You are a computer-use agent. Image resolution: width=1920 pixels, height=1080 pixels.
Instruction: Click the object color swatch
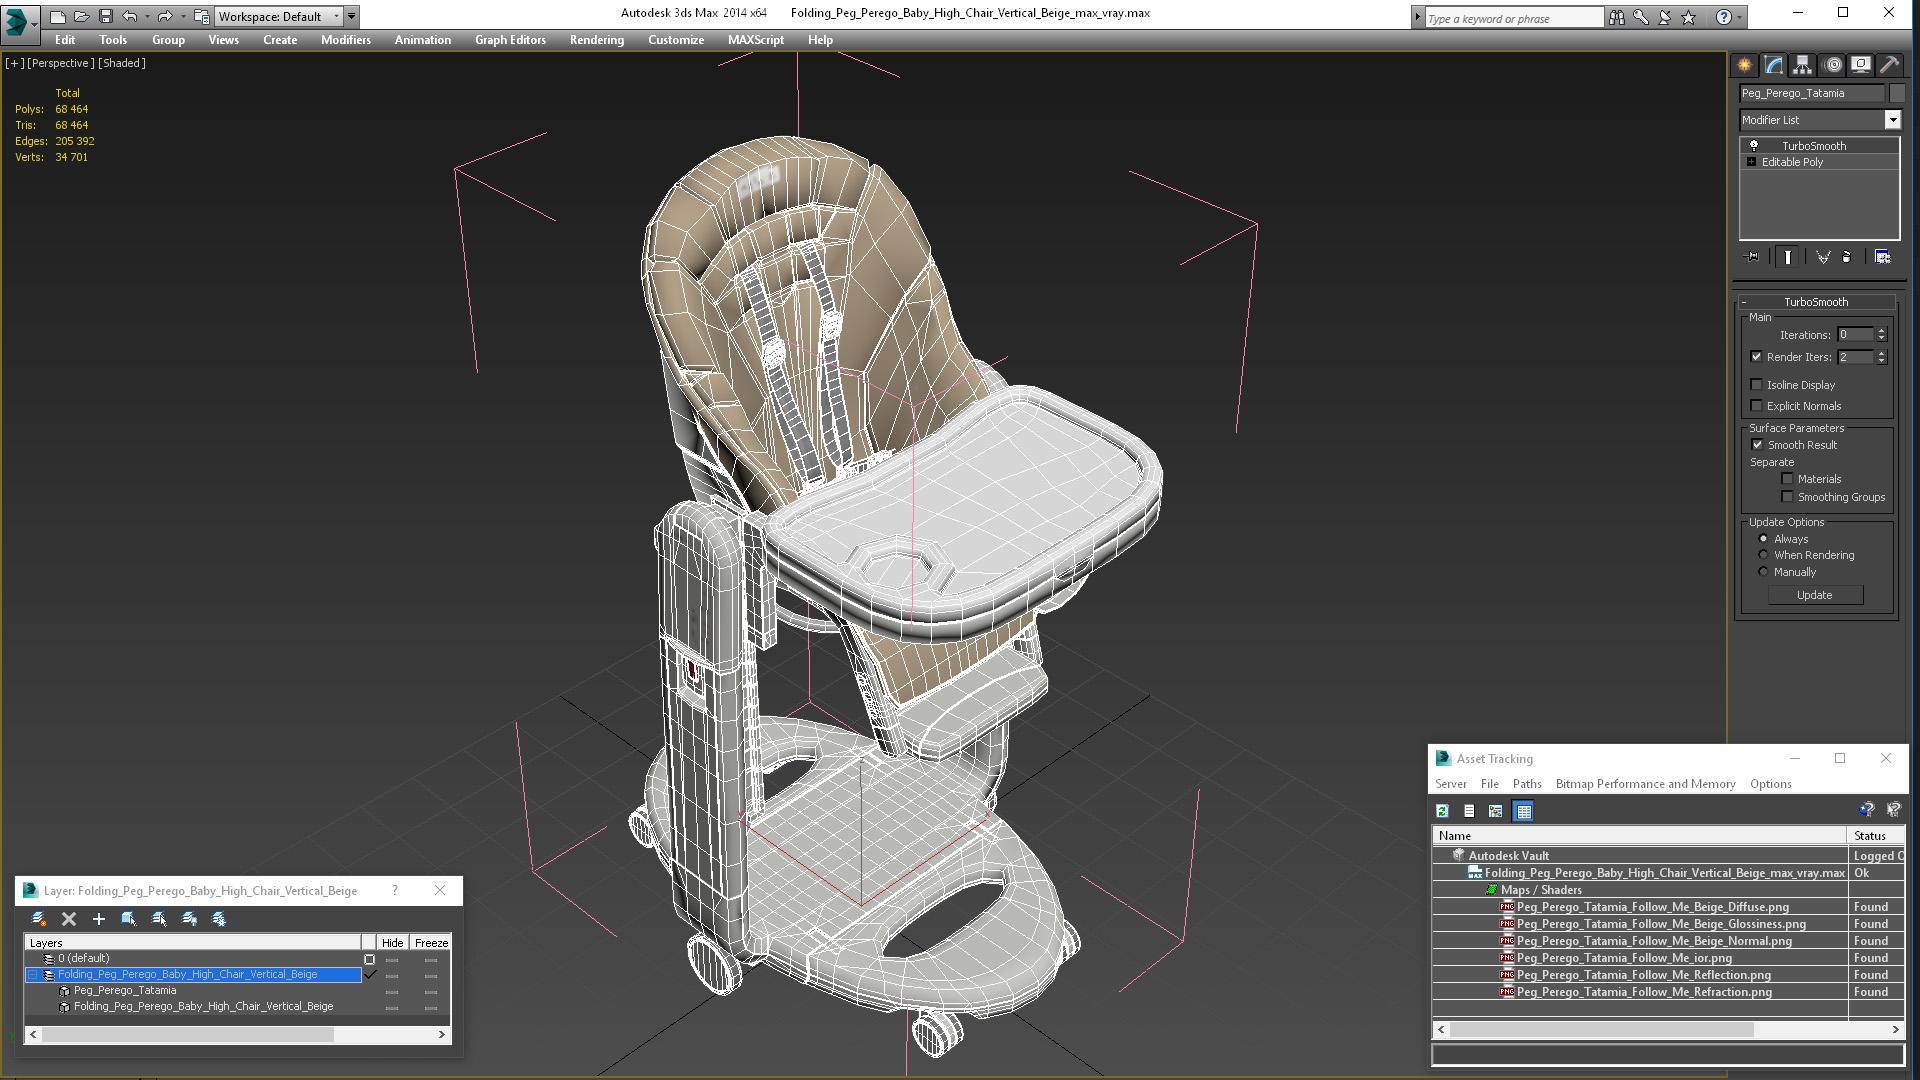coord(1897,93)
